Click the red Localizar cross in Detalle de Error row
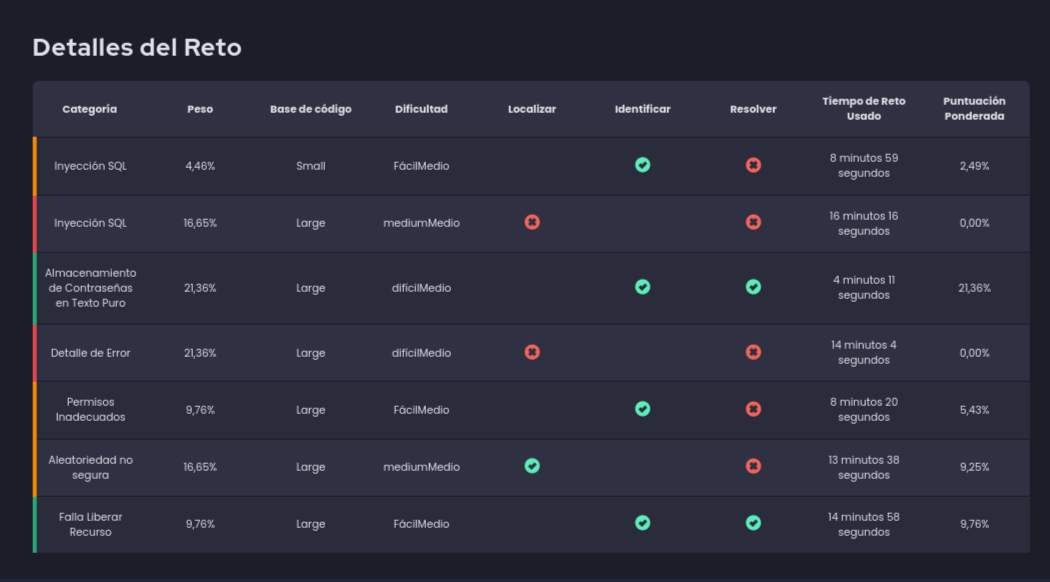Screen dimensions: 1050x582 tap(532, 352)
